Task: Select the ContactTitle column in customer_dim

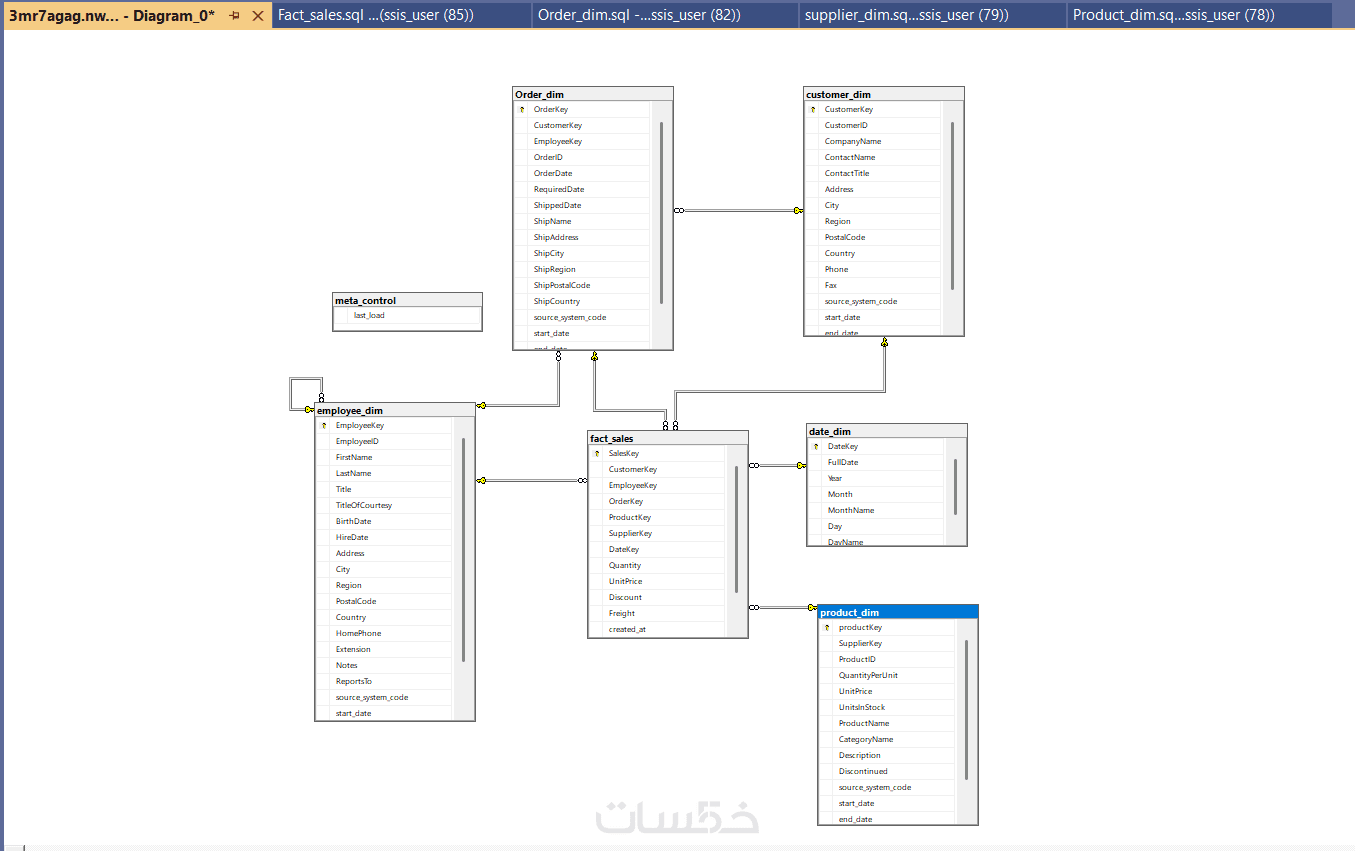Action: pyautogui.click(x=873, y=173)
